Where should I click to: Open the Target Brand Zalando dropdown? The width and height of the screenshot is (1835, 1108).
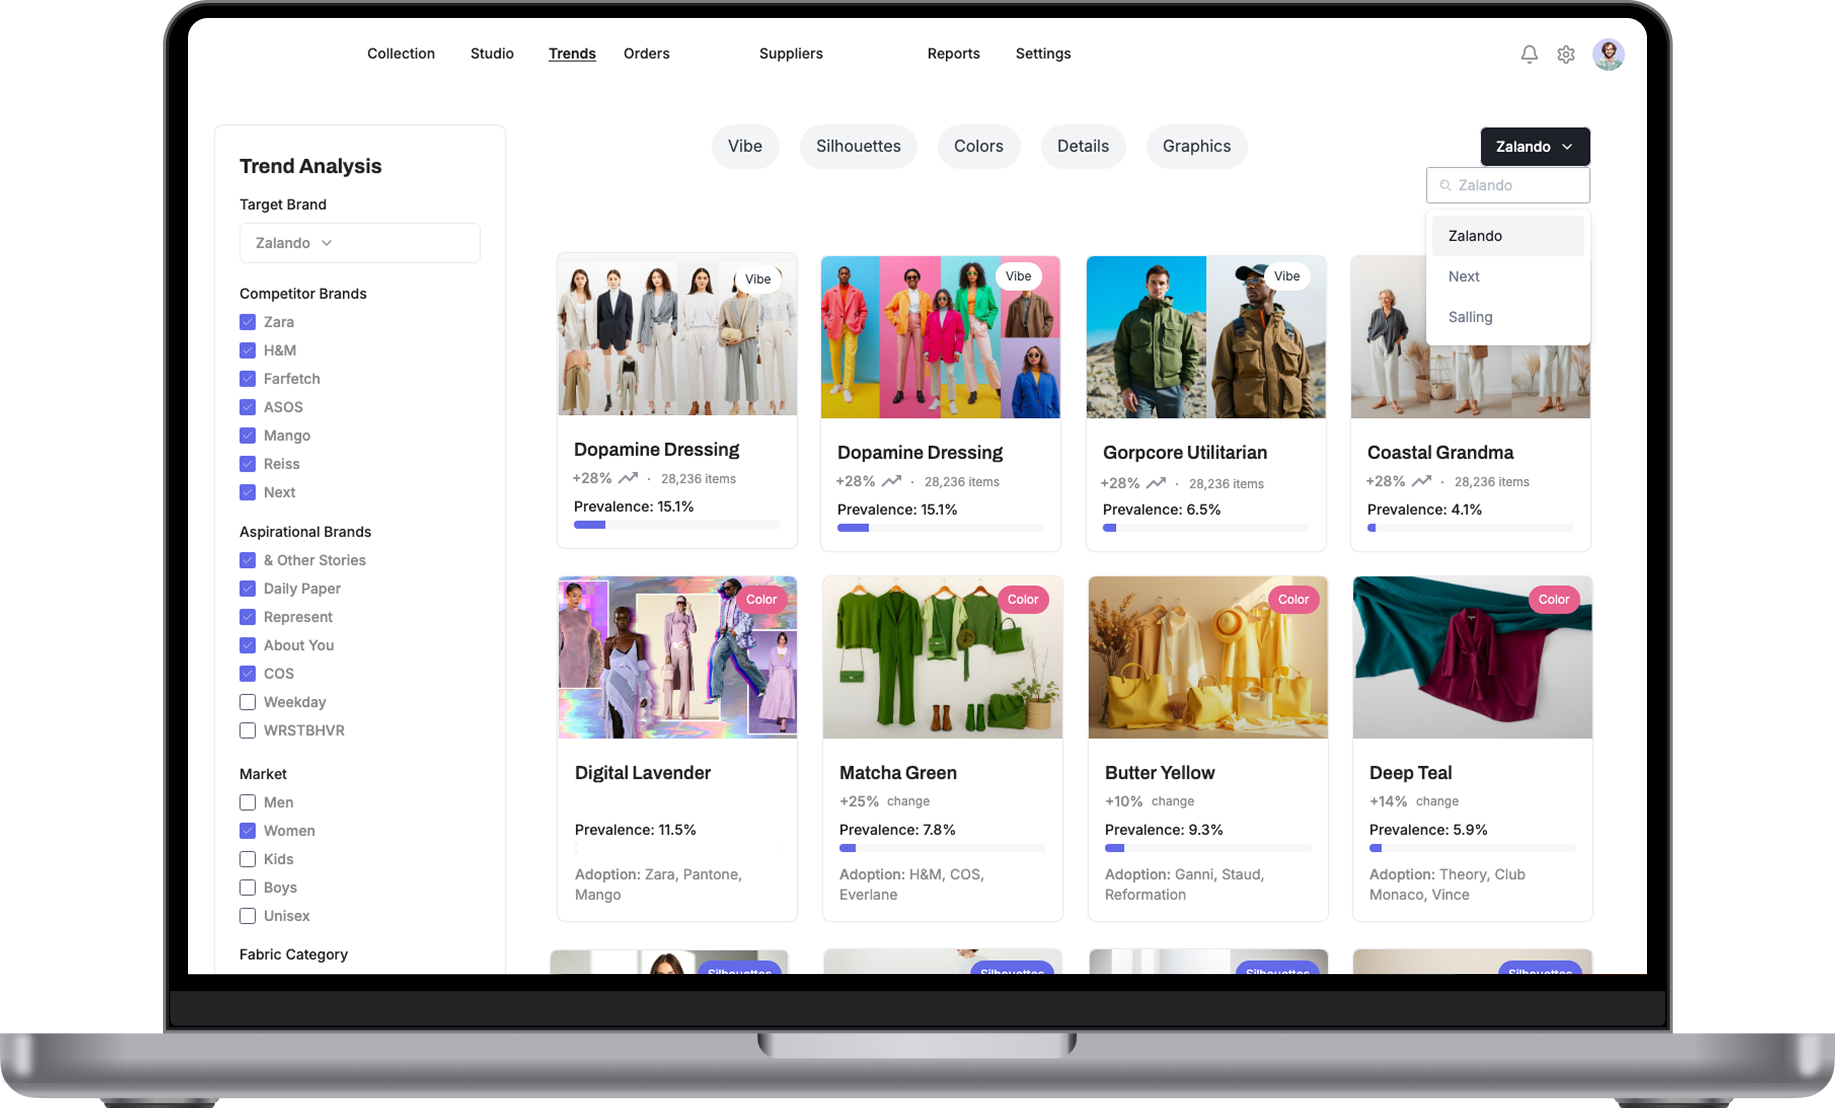coord(359,243)
